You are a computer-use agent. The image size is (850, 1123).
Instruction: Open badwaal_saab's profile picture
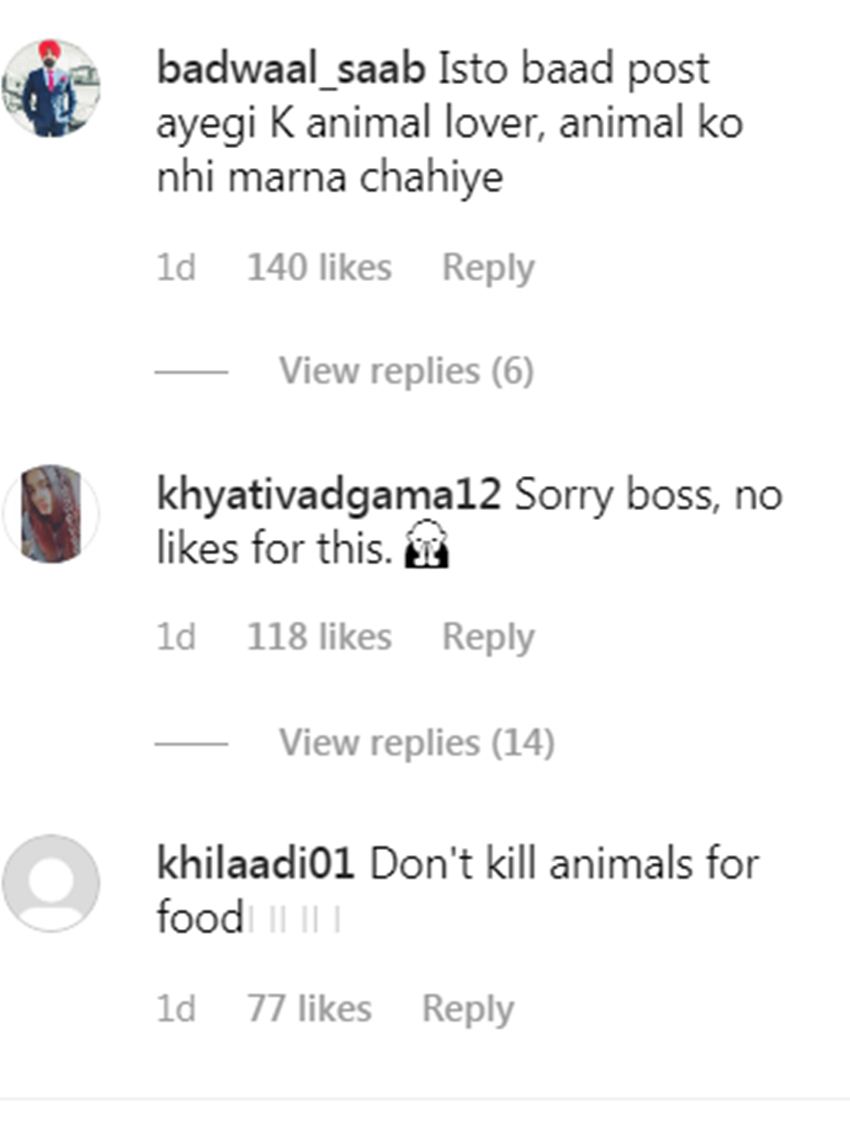(x=50, y=88)
